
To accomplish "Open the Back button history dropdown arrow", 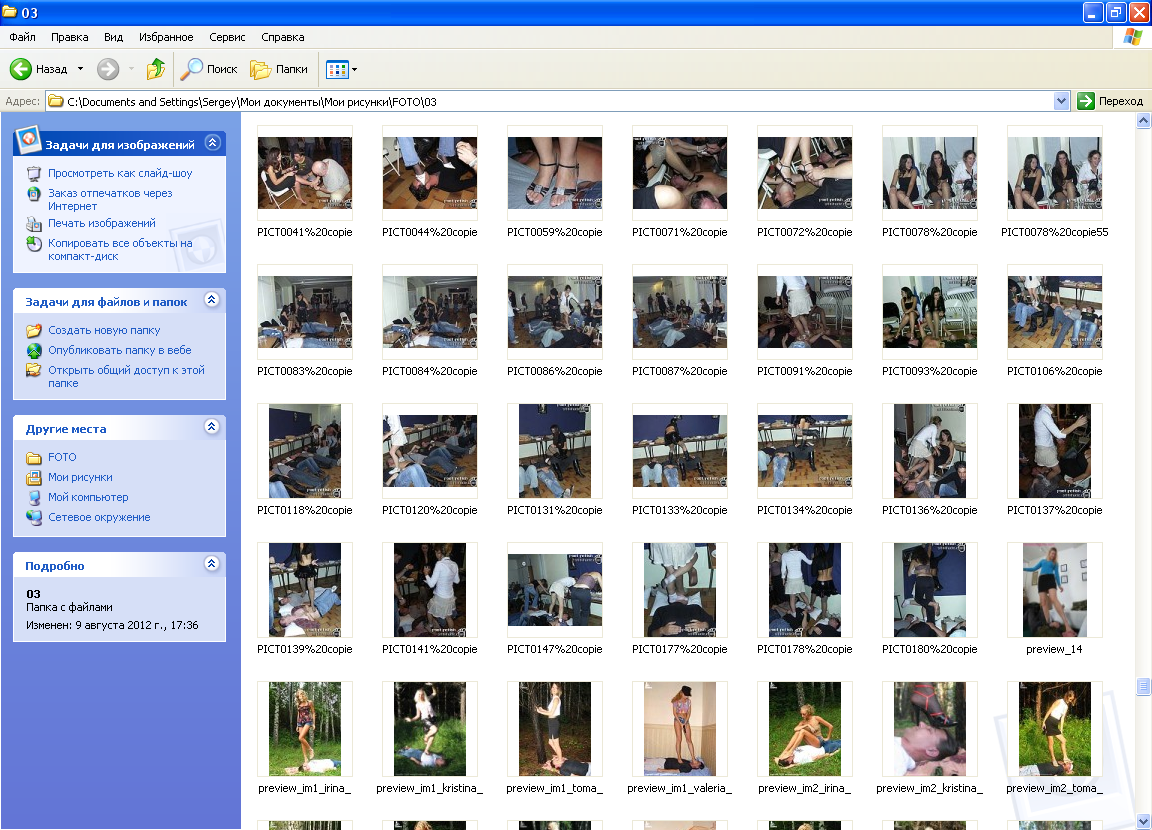I will (80, 69).
